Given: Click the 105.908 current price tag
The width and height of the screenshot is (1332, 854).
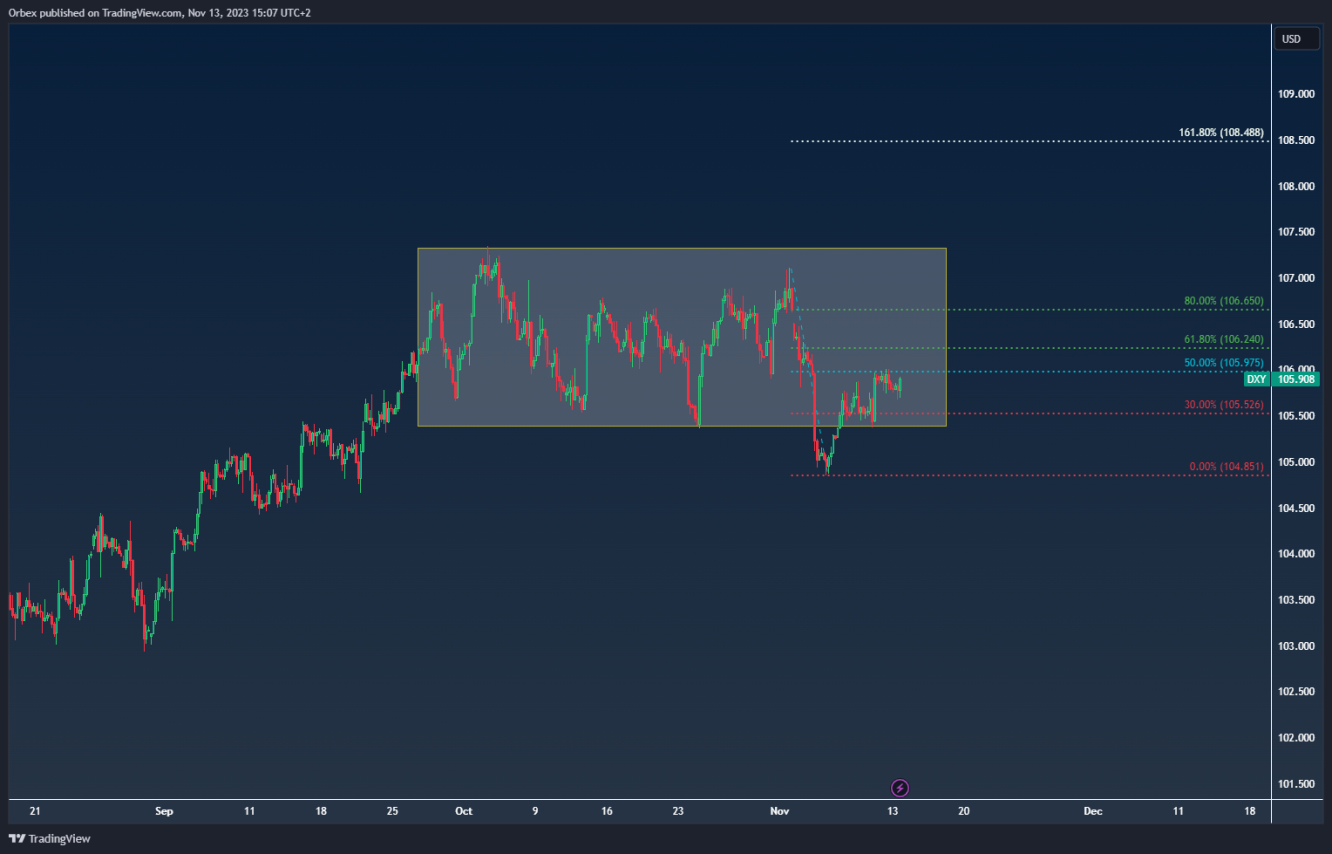Looking at the screenshot, I should click(1297, 379).
